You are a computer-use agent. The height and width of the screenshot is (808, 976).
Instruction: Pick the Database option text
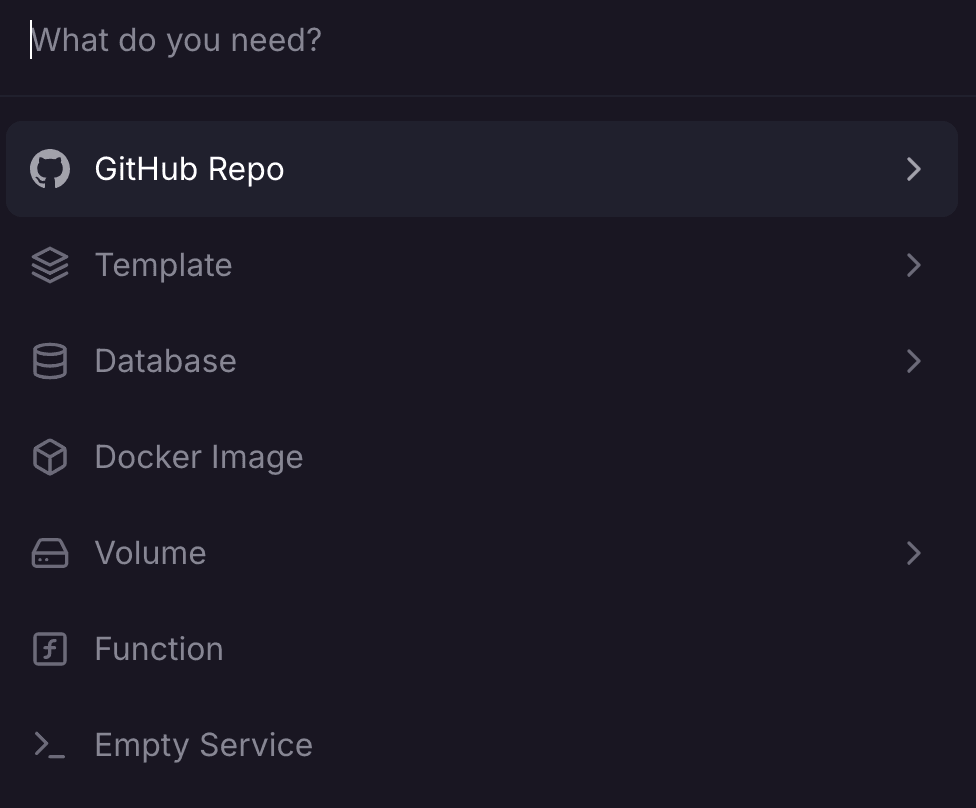pyautogui.click(x=165, y=361)
